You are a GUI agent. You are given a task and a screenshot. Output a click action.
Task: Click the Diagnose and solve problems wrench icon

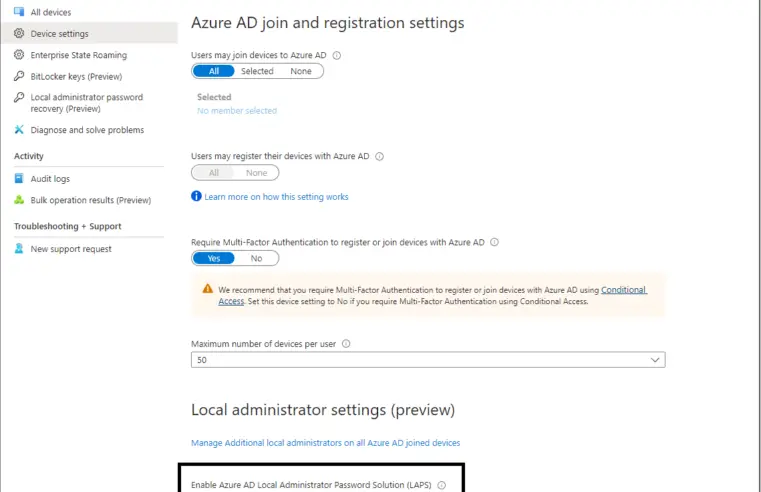(19, 130)
